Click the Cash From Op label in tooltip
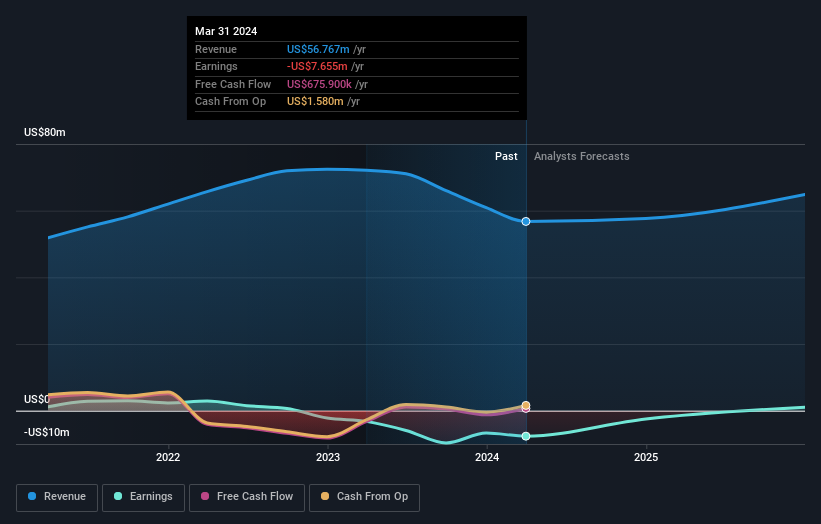 coord(230,102)
